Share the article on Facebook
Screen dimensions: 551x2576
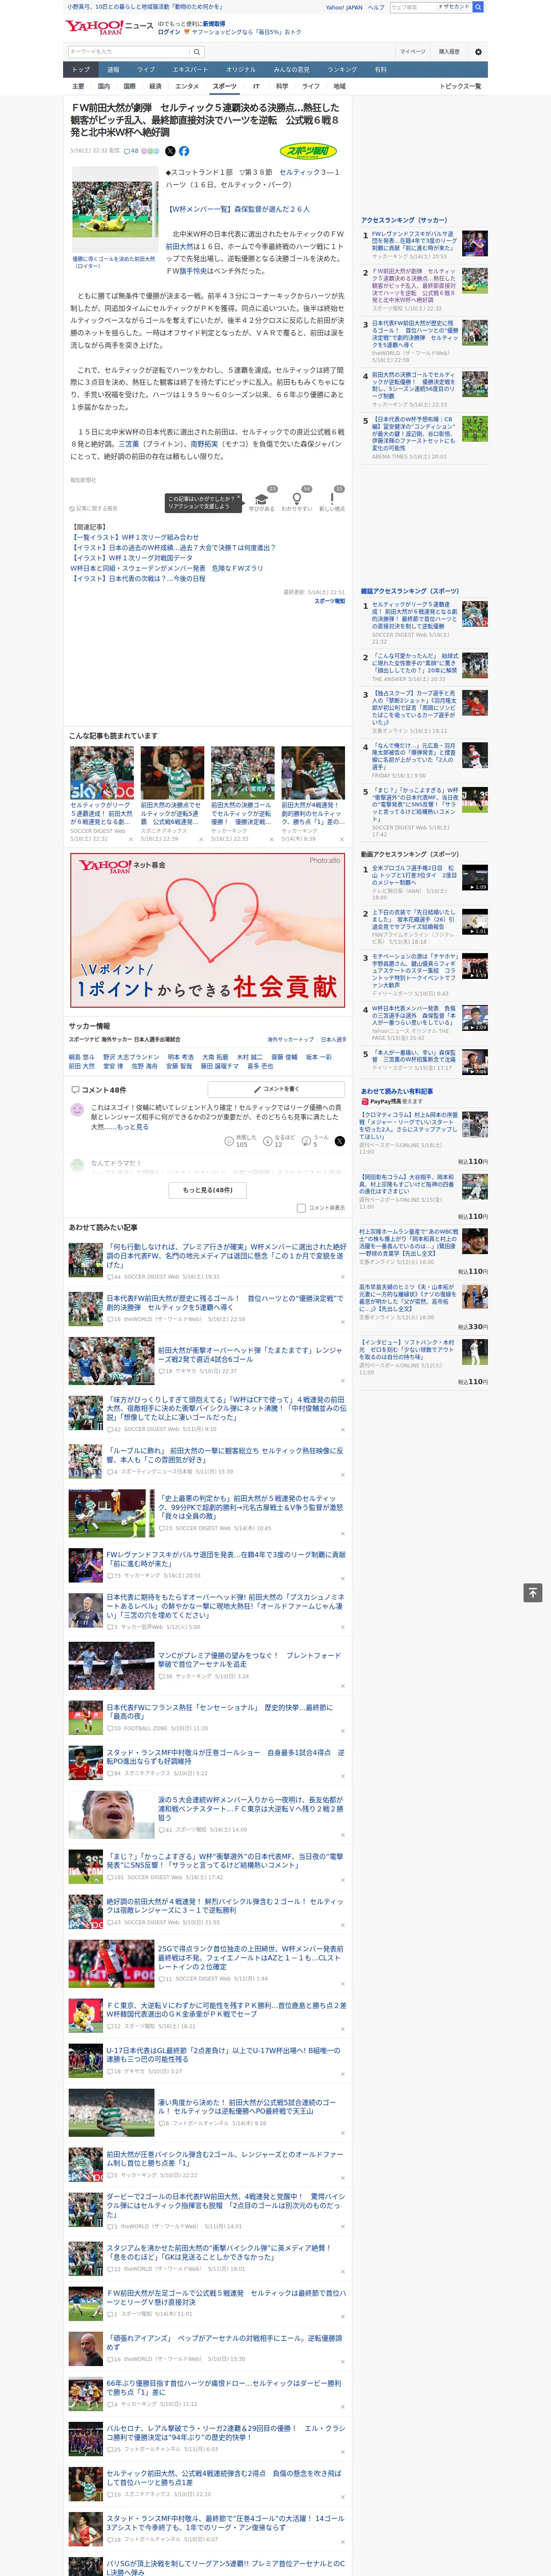coord(184,151)
